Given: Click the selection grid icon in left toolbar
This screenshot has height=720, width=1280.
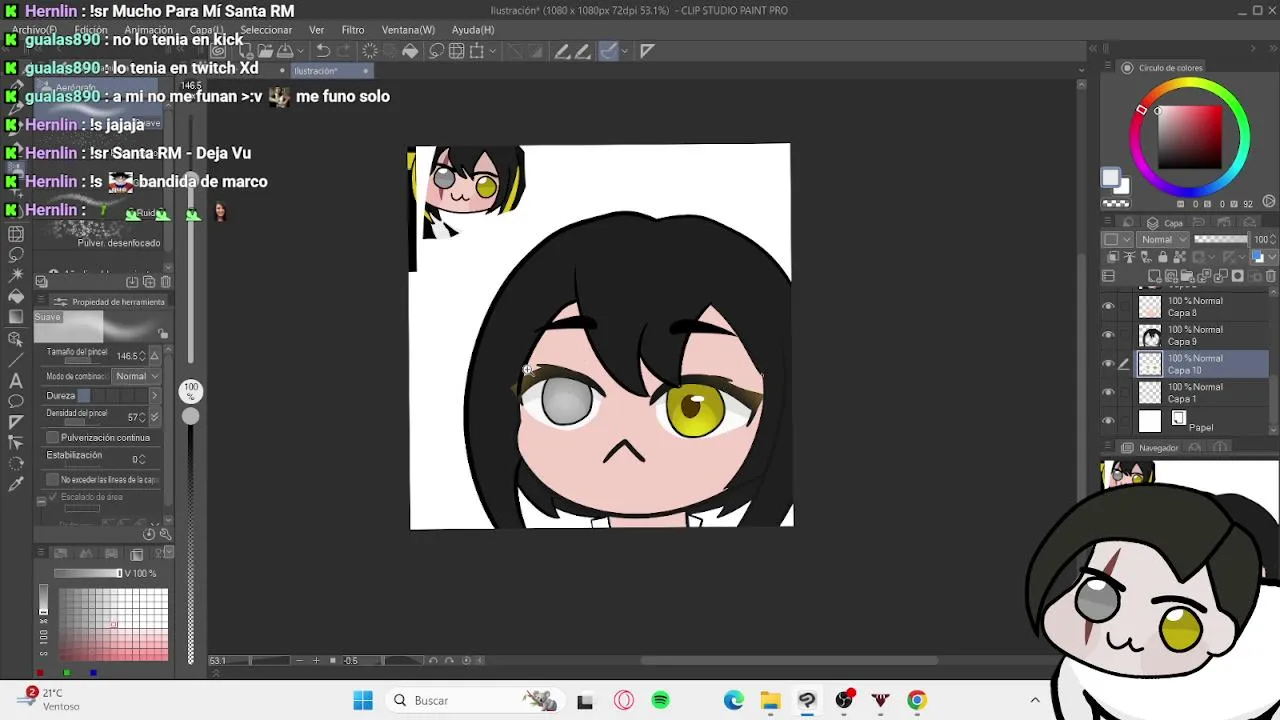Looking at the screenshot, I should coord(16,233).
